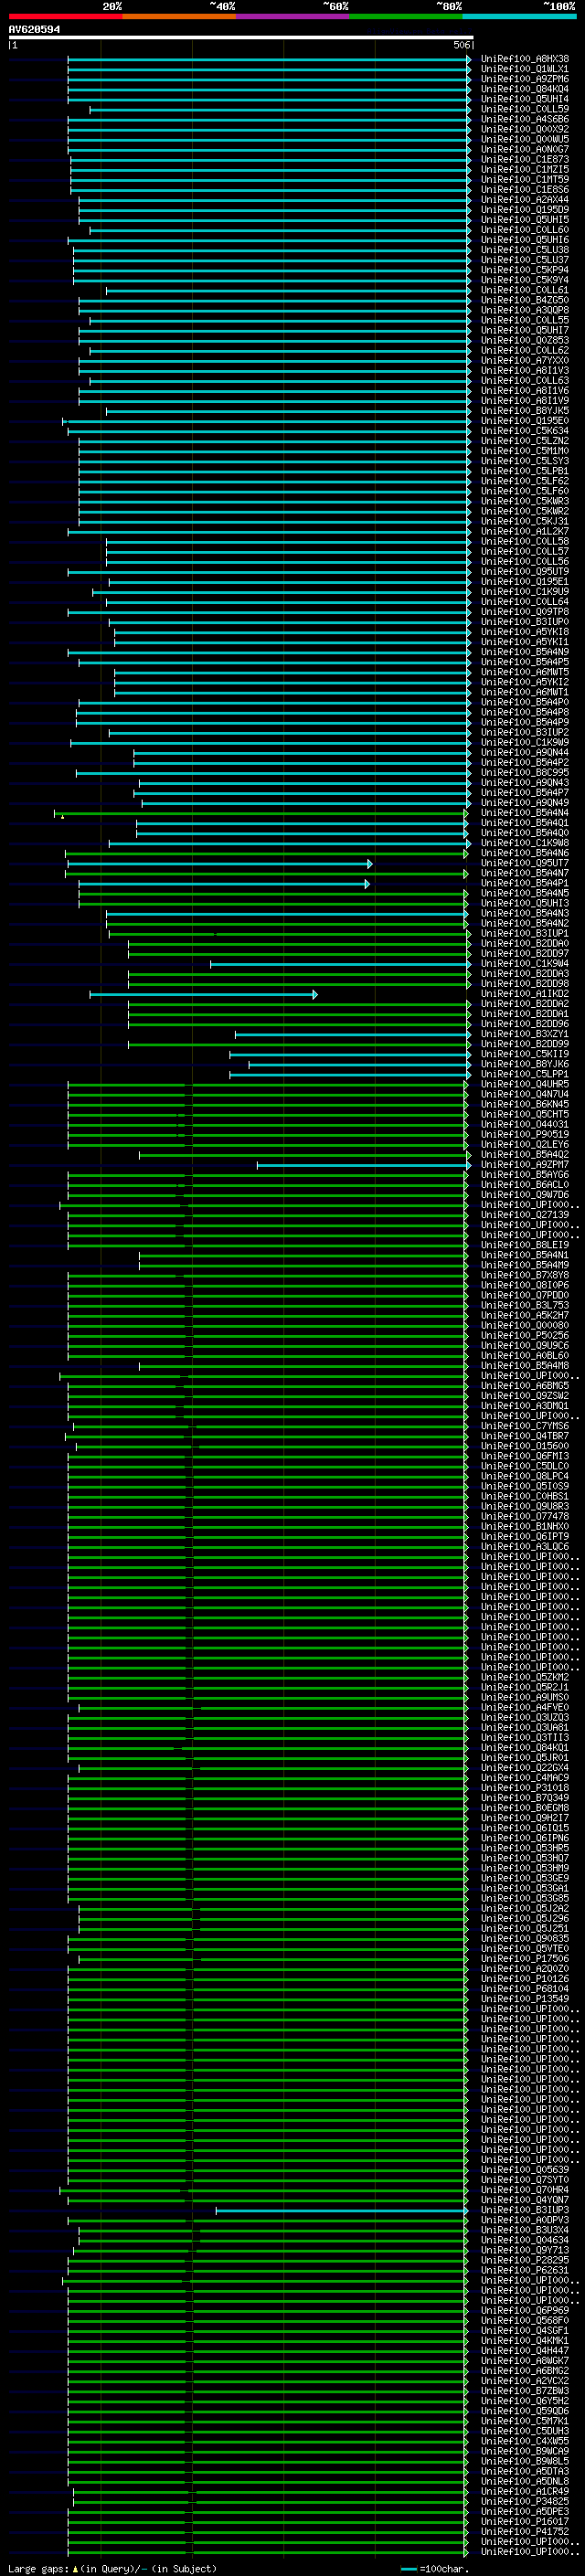
Task: Select hit label UniRef100_Q195D9
Action: (x=525, y=210)
